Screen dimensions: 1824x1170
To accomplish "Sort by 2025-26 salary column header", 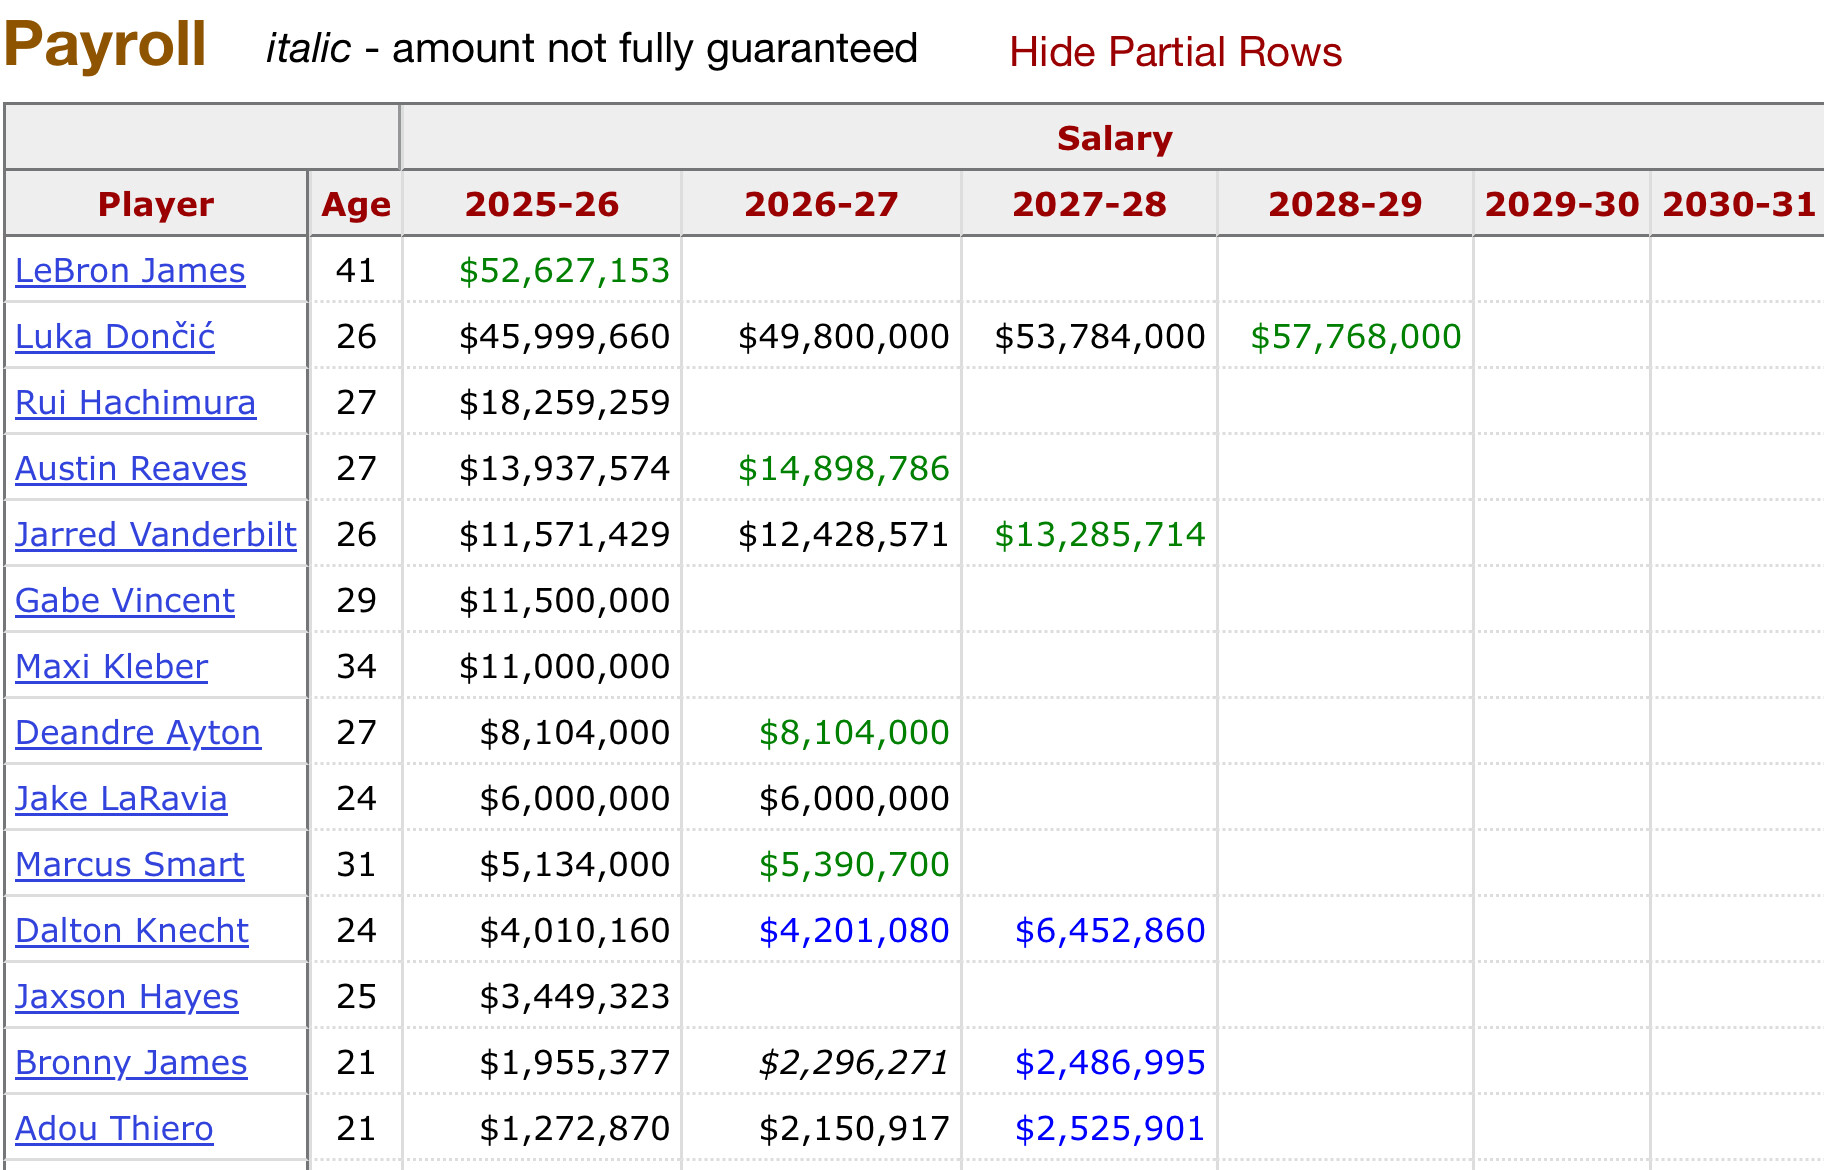I will pos(542,204).
